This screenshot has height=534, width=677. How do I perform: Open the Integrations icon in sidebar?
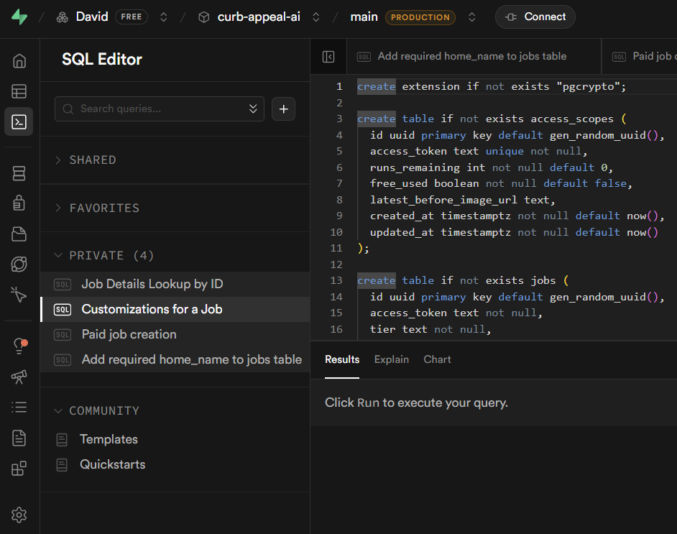19,468
